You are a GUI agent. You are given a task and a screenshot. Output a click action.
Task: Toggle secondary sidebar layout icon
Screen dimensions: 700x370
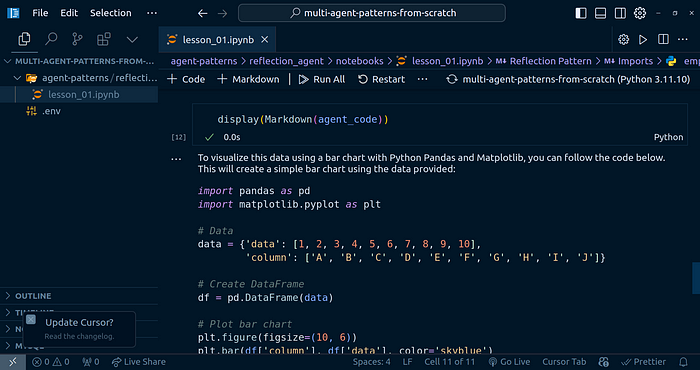620,13
